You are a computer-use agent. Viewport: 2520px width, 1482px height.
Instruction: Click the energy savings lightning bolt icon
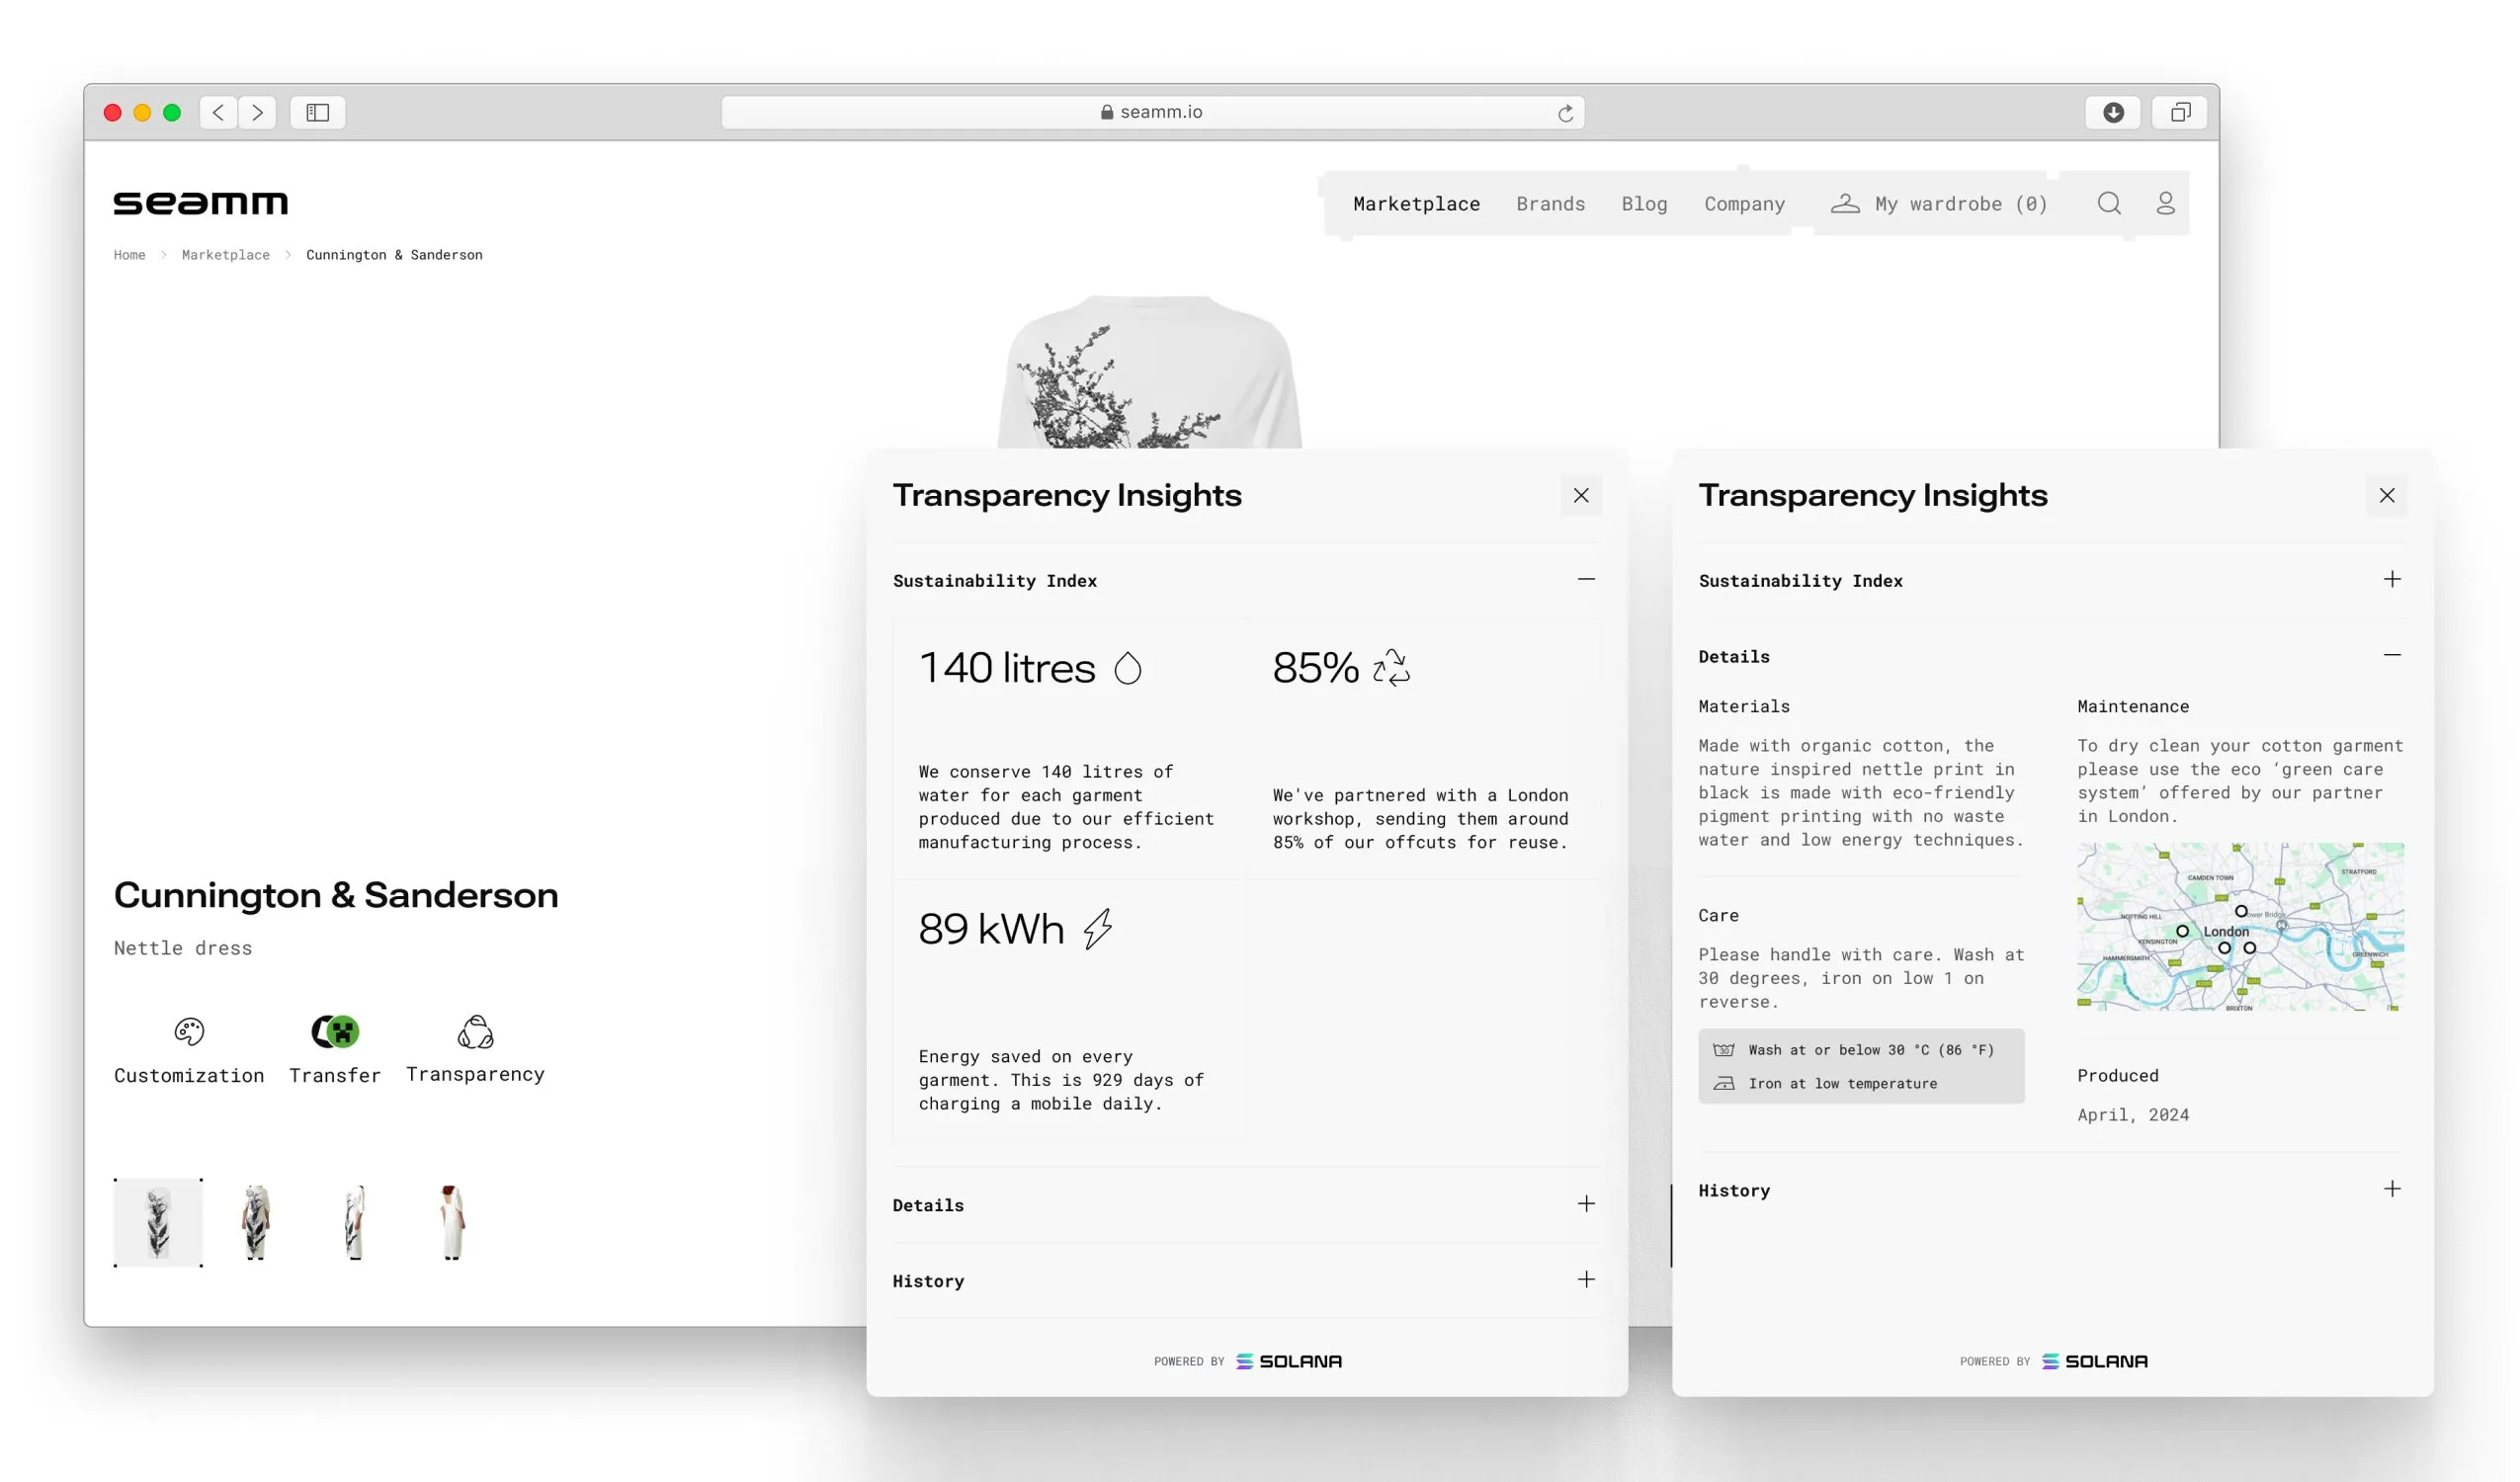1096,928
